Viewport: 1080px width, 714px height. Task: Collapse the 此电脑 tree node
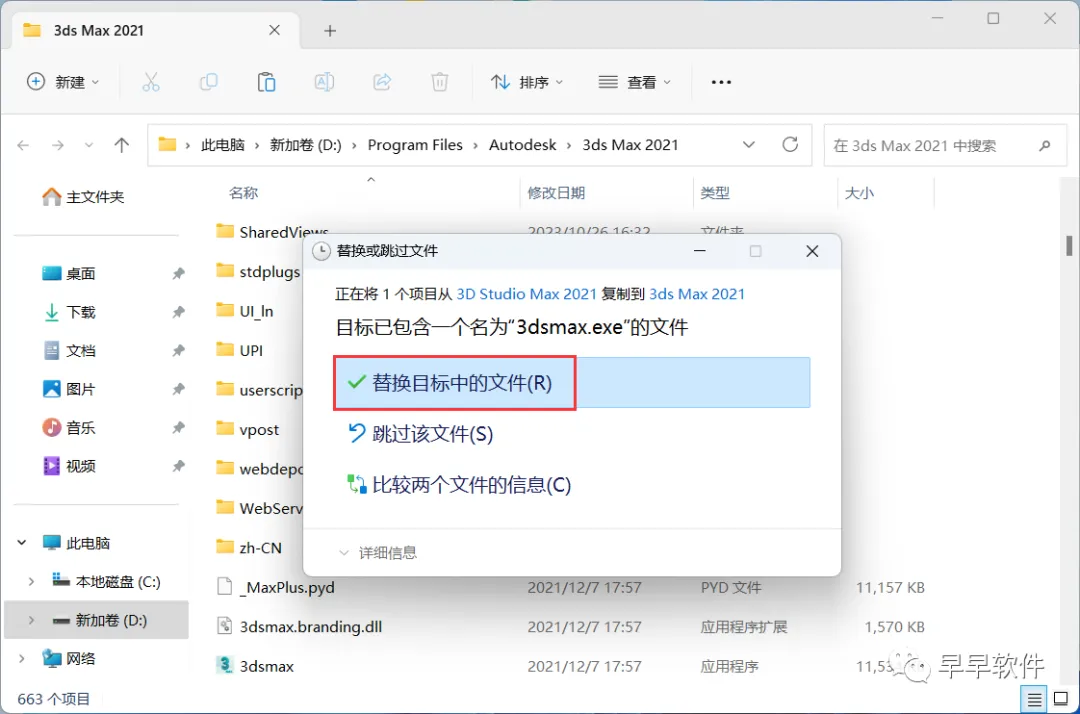(22, 543)
